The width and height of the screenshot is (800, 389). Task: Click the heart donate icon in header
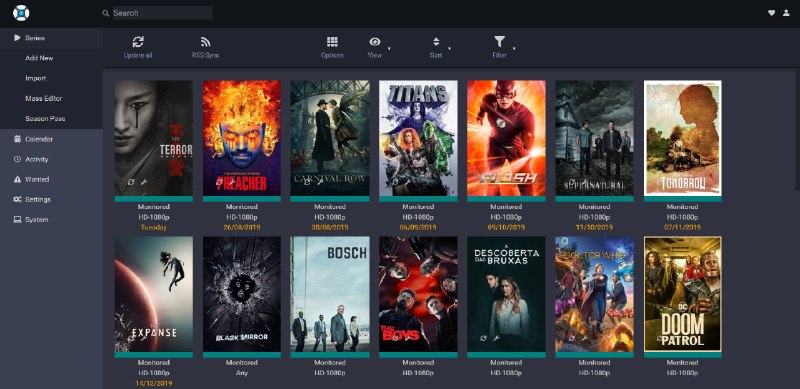pyautogui.click(x=771, y=13)
